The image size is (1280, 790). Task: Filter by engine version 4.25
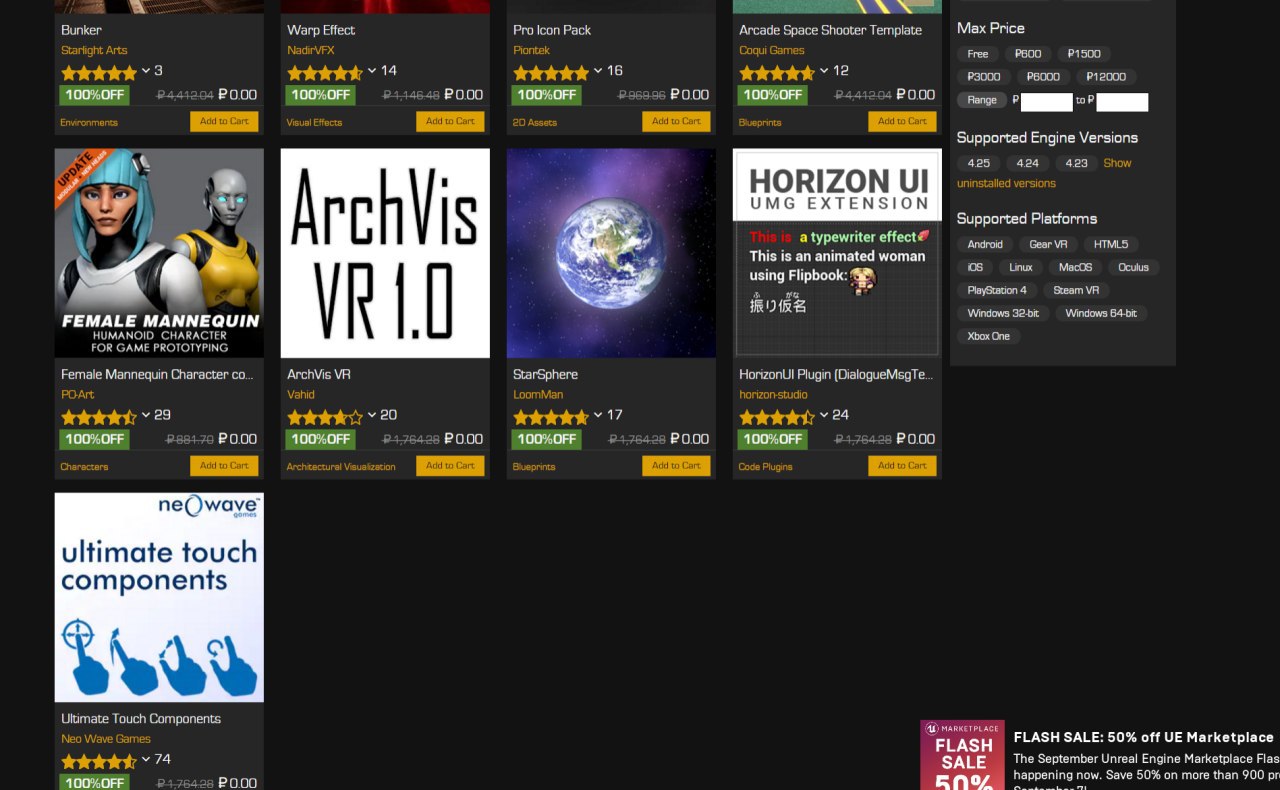pyautogui.click(x=979, y=163)
